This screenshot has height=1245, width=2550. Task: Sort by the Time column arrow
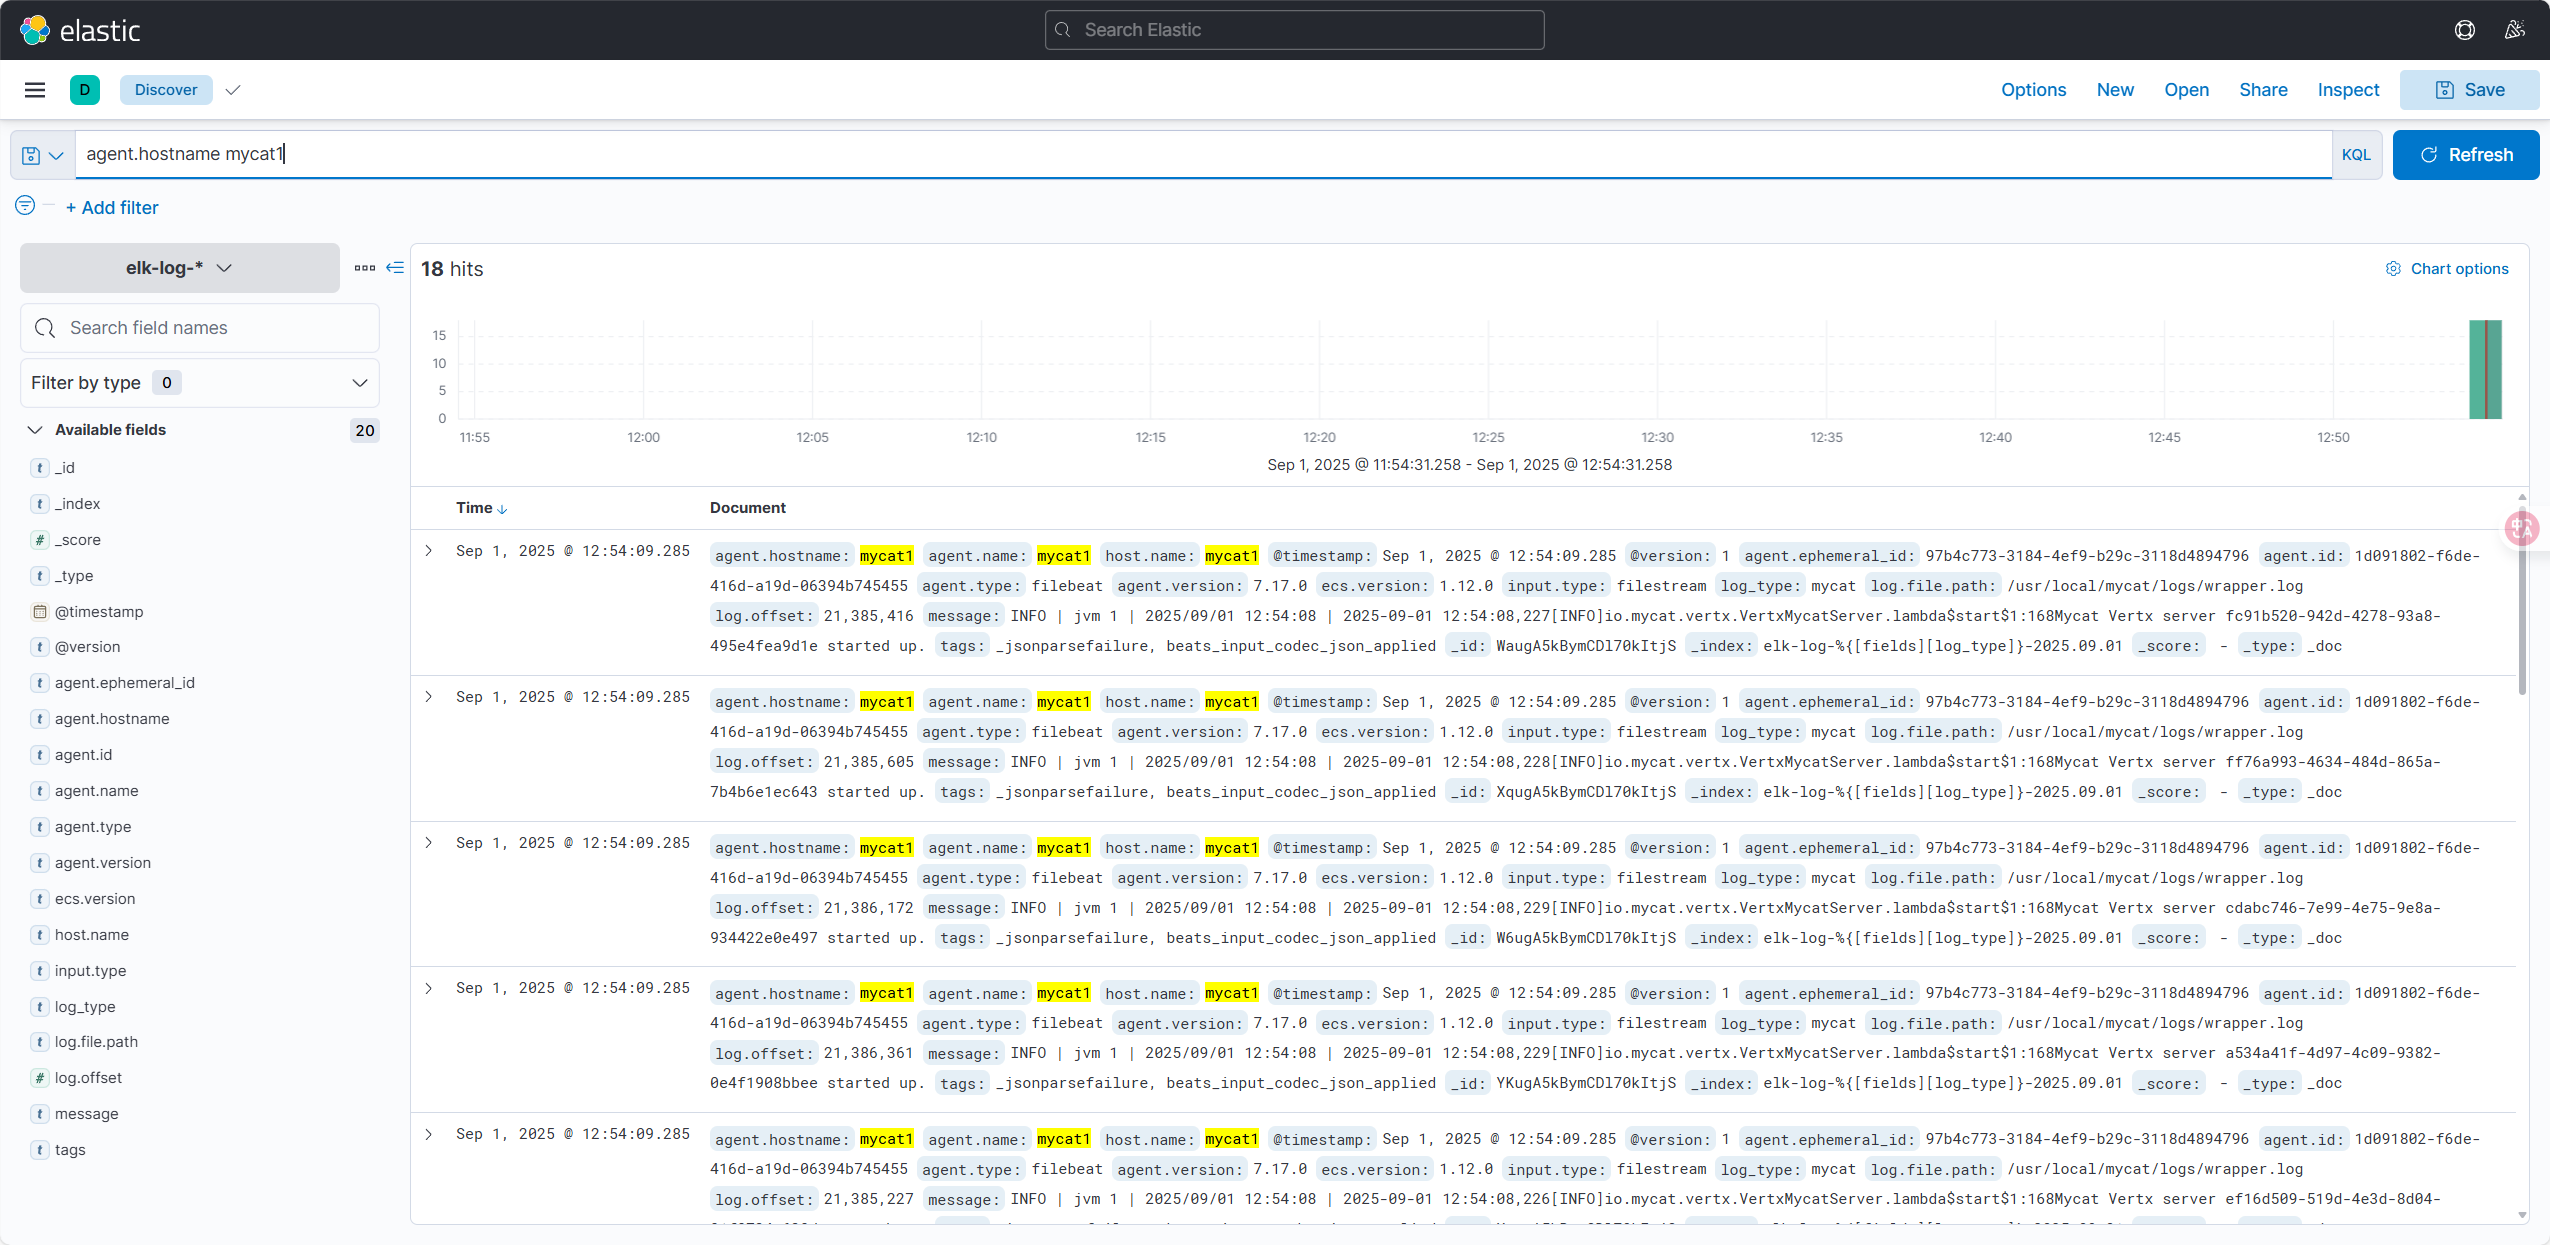(502, 509)
